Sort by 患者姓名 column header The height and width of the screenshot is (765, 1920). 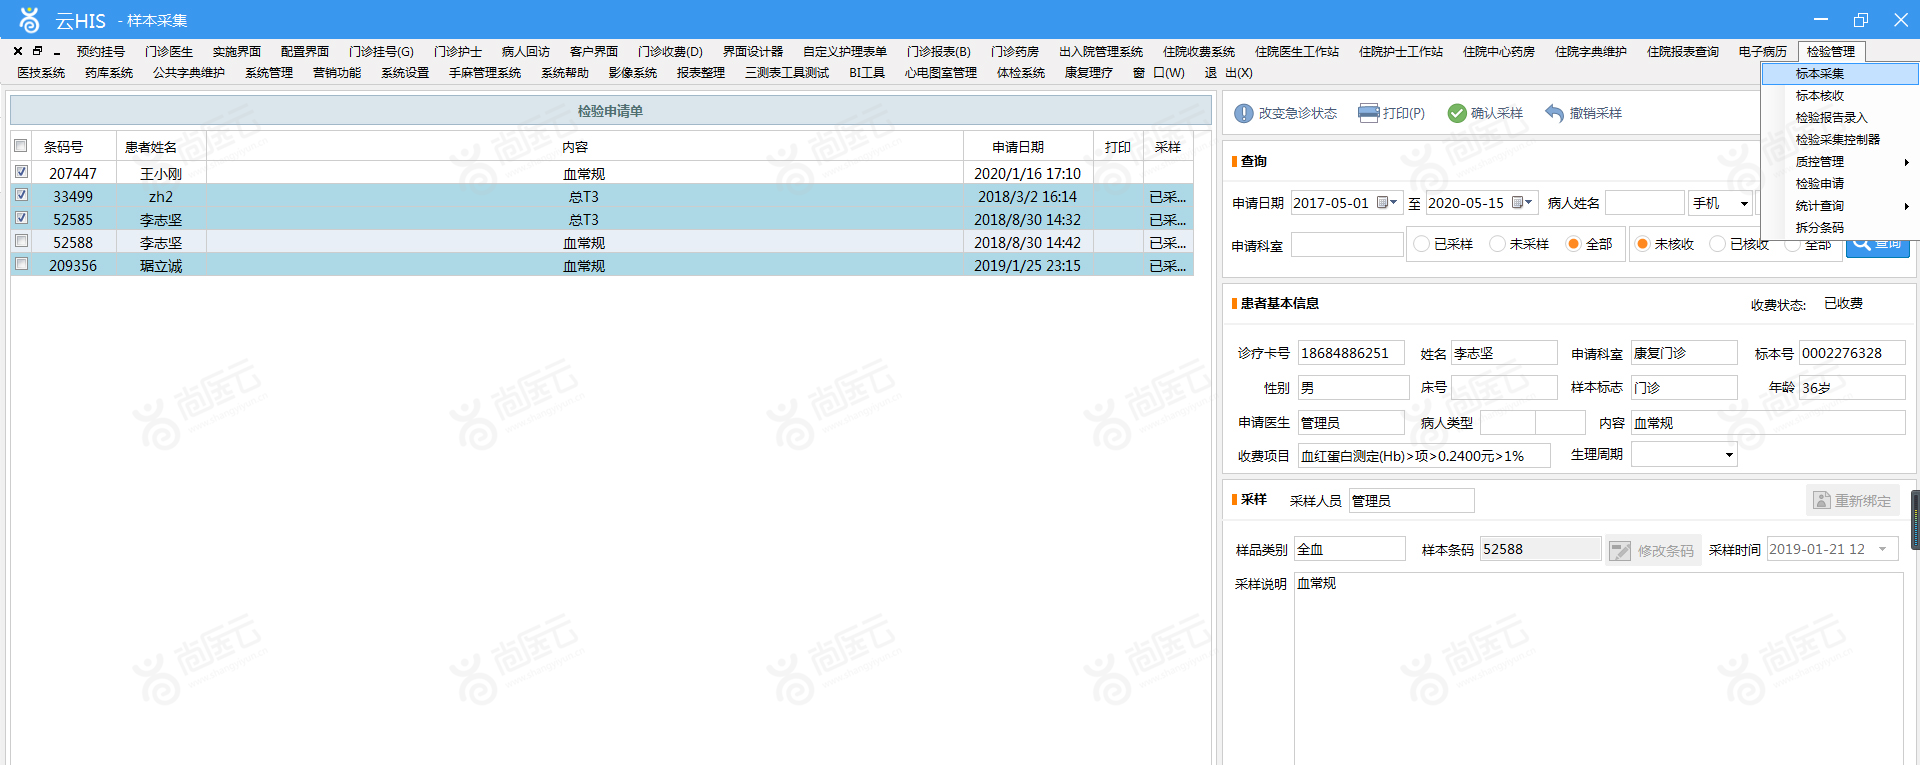[161, 147]
